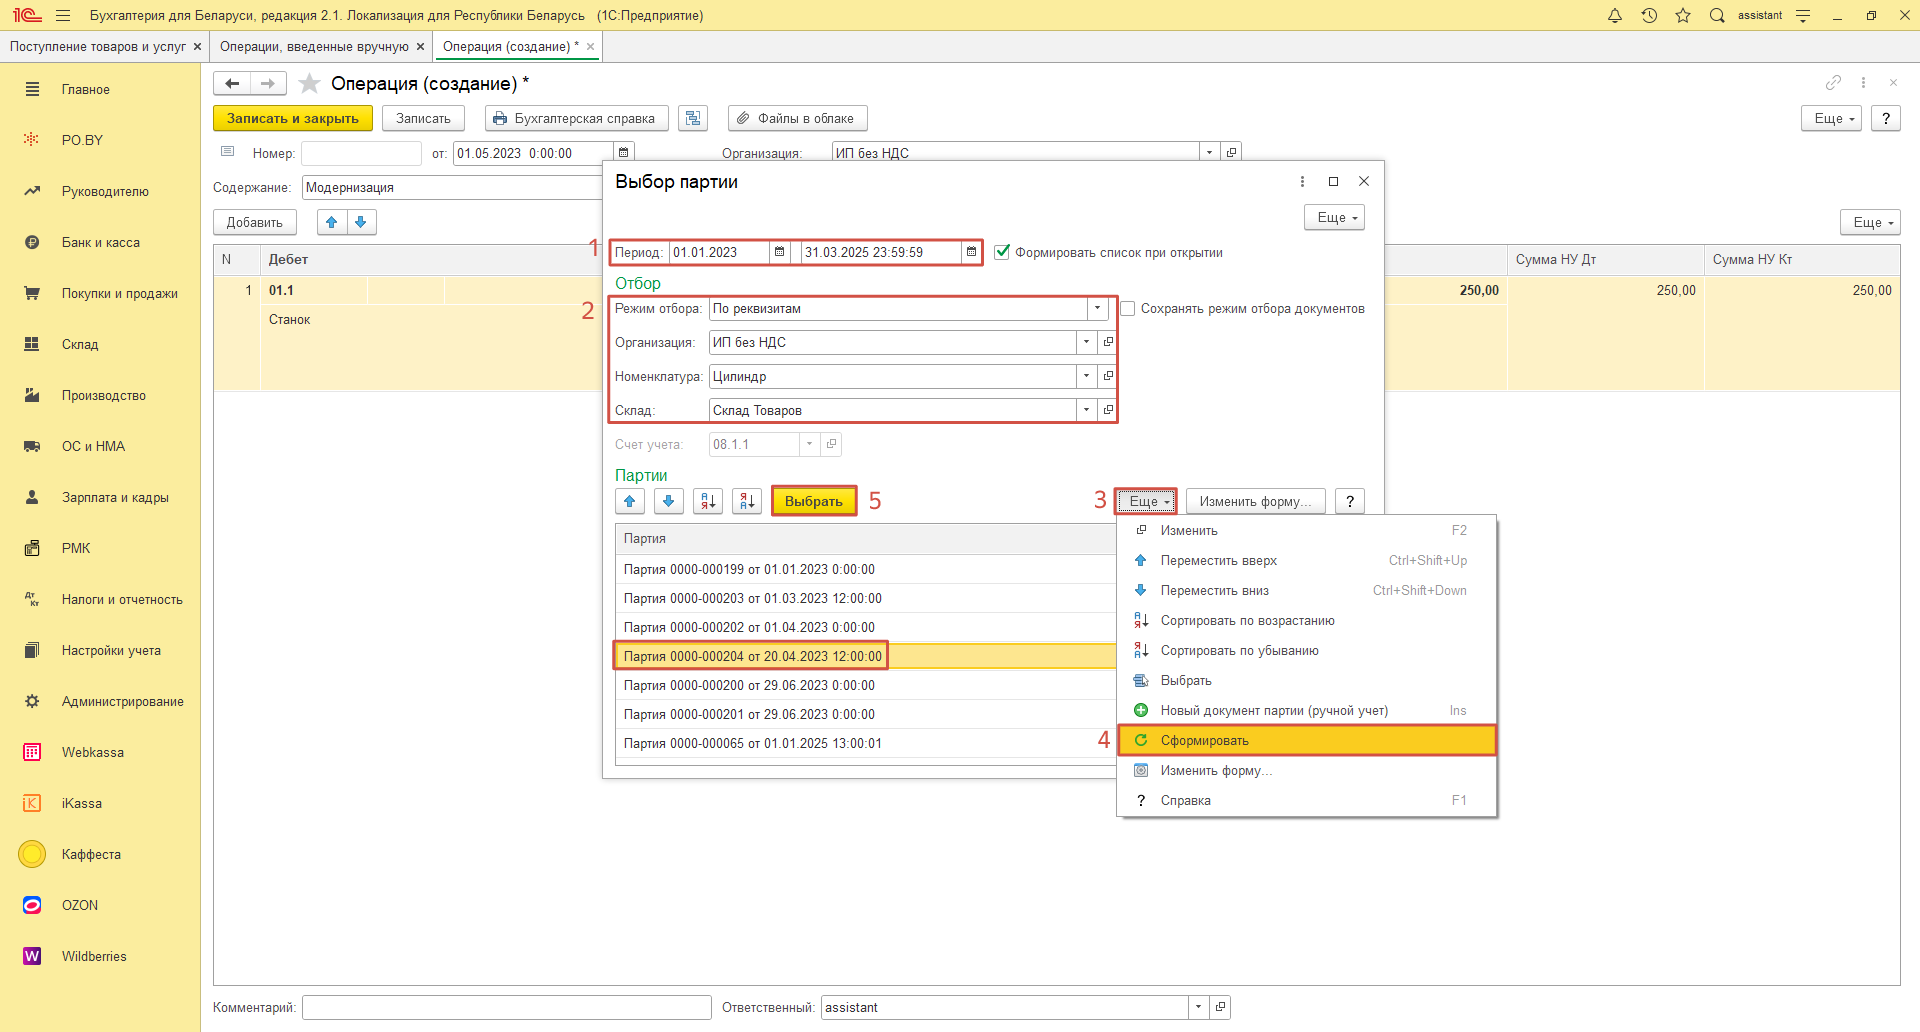
Task: Expand the Режим отбора dropdown
Action: pyautogui.click(x=1098, y=309)
